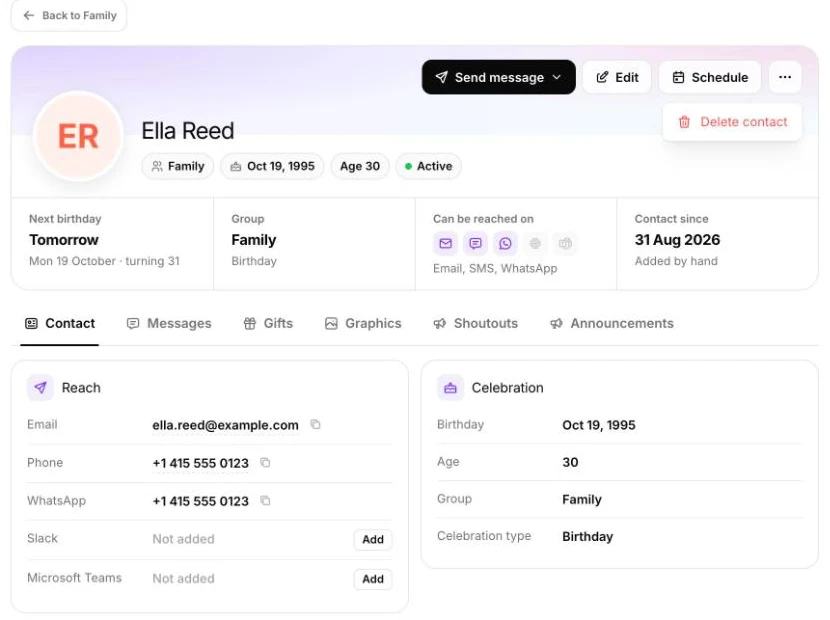Click the Celebration type value Birthday
Viewport: 830px width, 620px height.
pos(588,536)
